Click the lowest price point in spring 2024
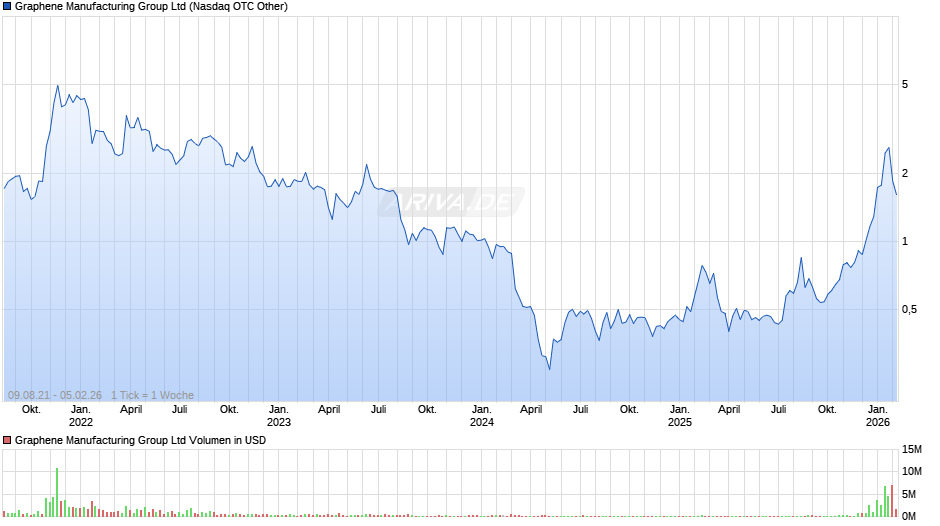The height and width of the screenshot is (526, 940). tap(549, 369)
